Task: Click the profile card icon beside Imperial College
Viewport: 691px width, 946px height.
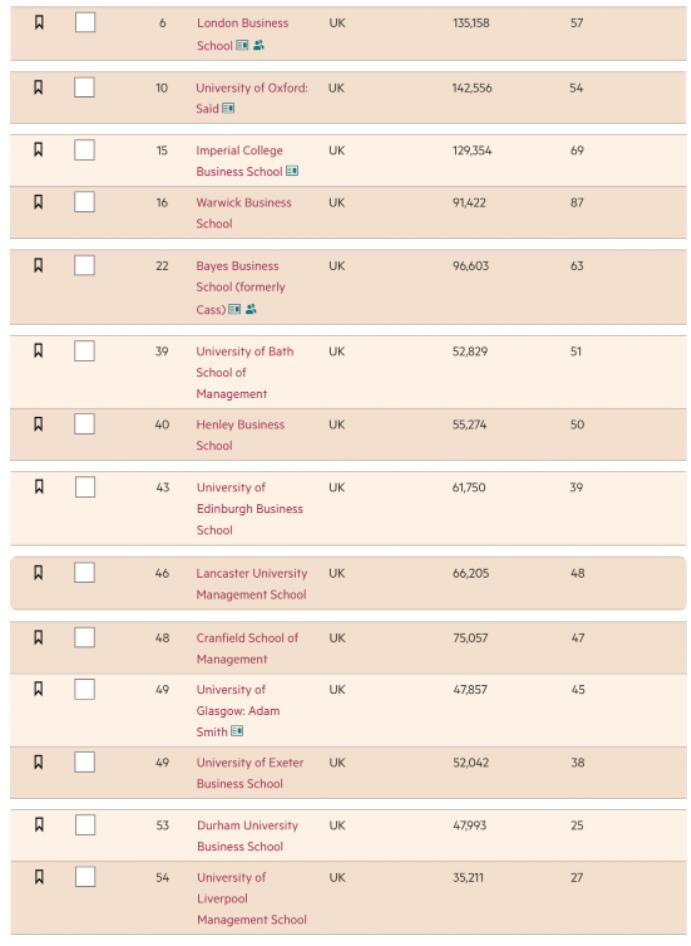Action: pos(292,171)
